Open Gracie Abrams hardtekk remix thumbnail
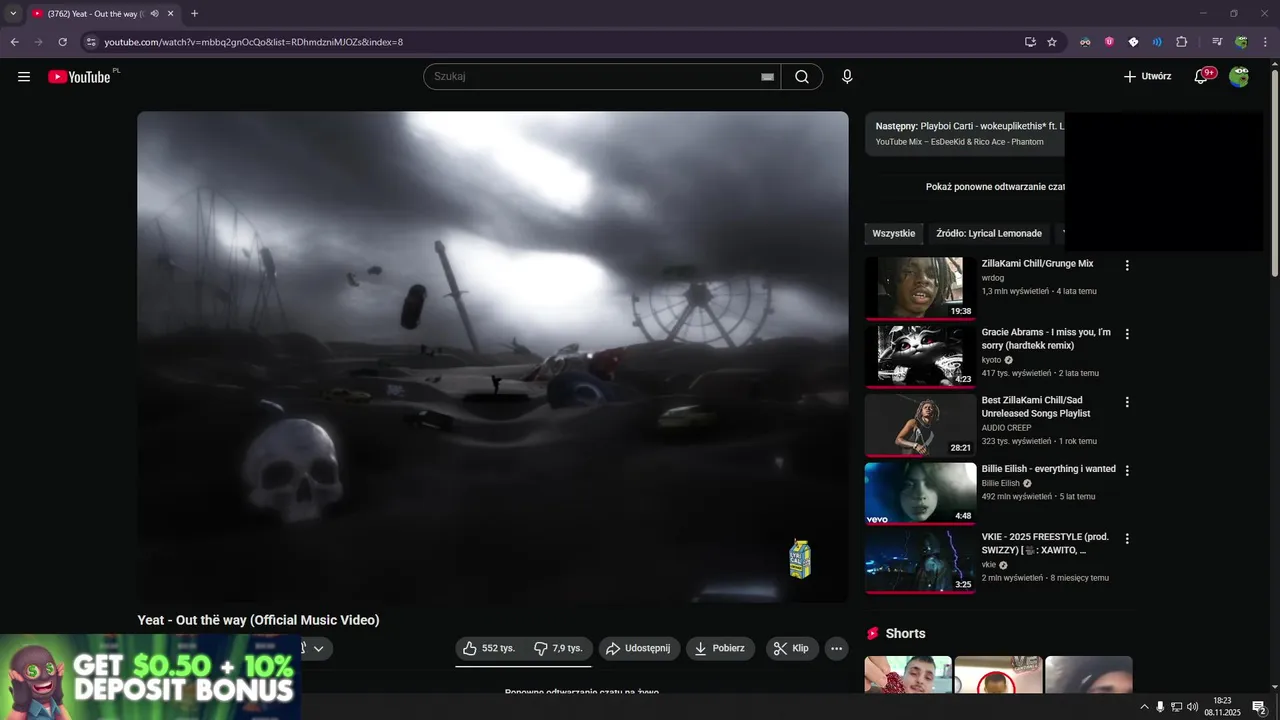This screenshot has width=1280, height=720. click(x=920, y=356)
